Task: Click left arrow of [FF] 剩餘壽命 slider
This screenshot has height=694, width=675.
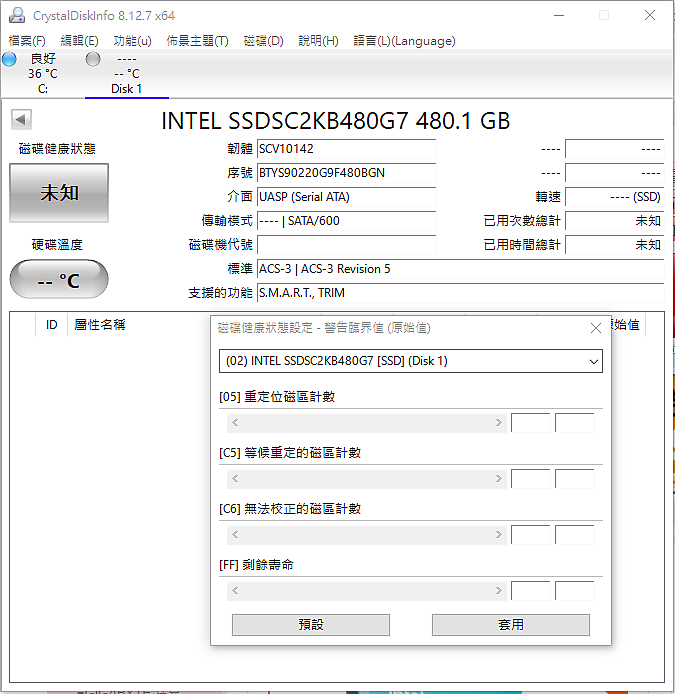Action: point(235,590)
